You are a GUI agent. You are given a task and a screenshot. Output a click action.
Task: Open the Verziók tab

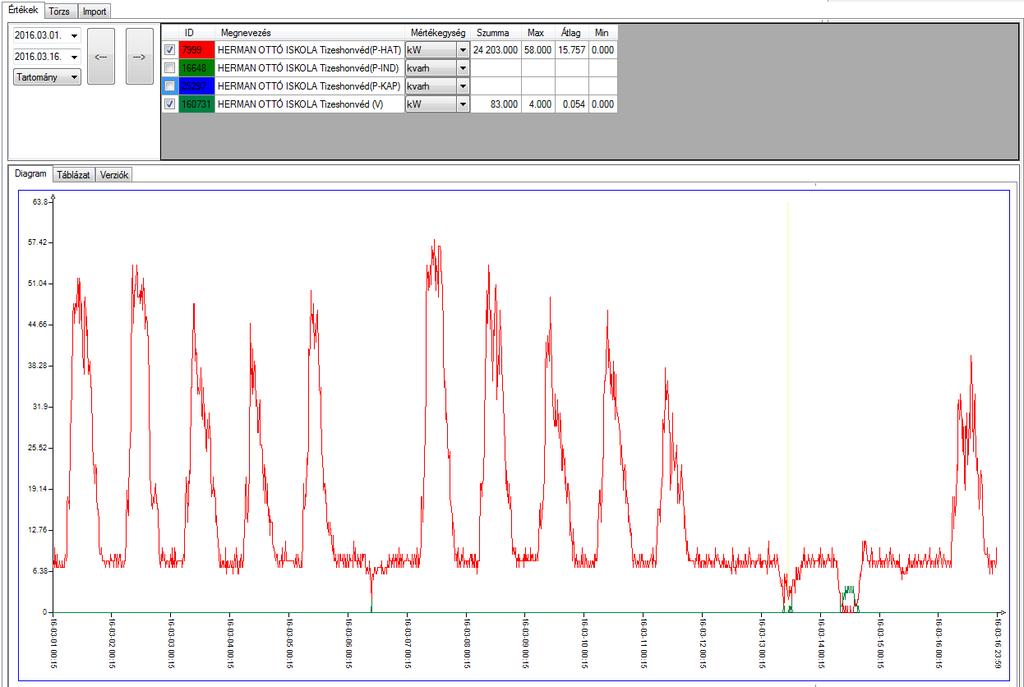click(114, 175)
